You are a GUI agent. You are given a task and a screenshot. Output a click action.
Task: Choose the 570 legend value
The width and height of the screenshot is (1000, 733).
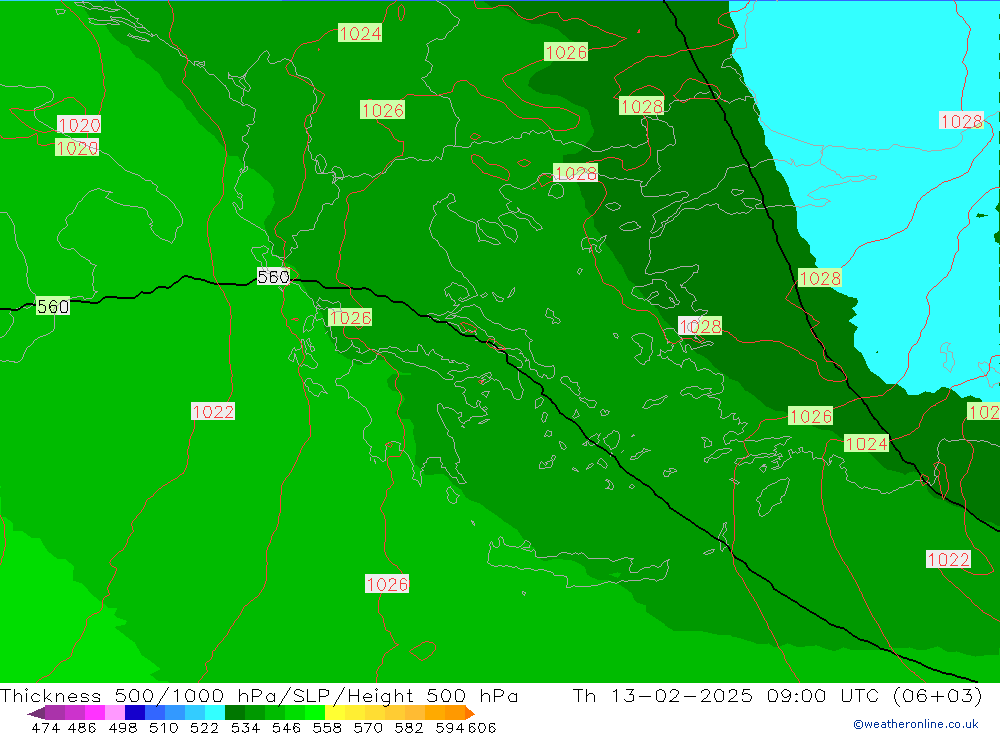(x=368, y=727)
